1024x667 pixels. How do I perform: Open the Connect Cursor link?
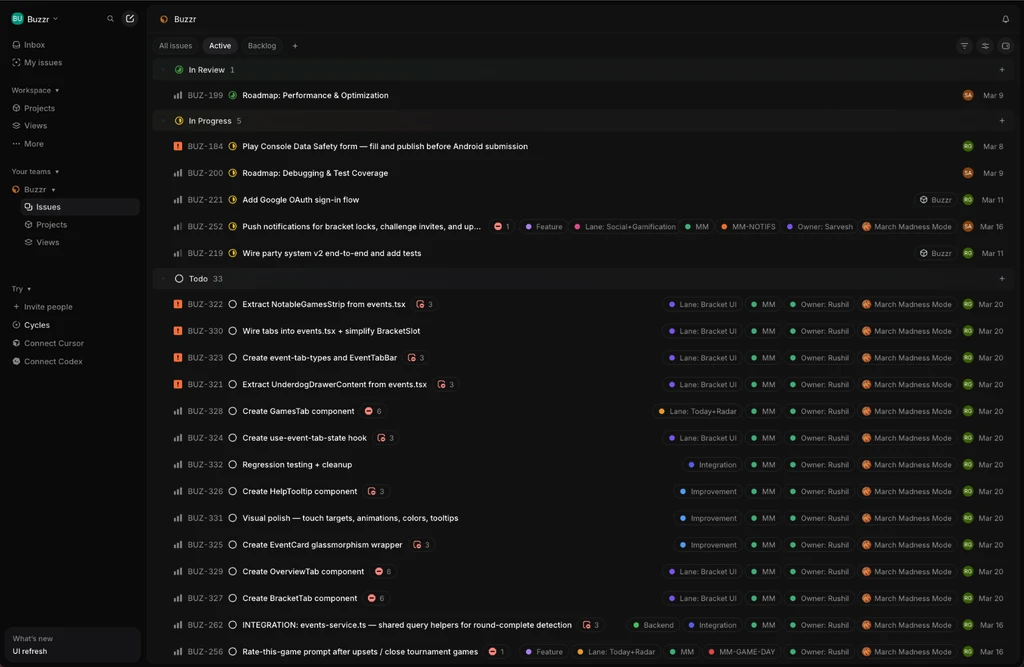coord(54,343)
